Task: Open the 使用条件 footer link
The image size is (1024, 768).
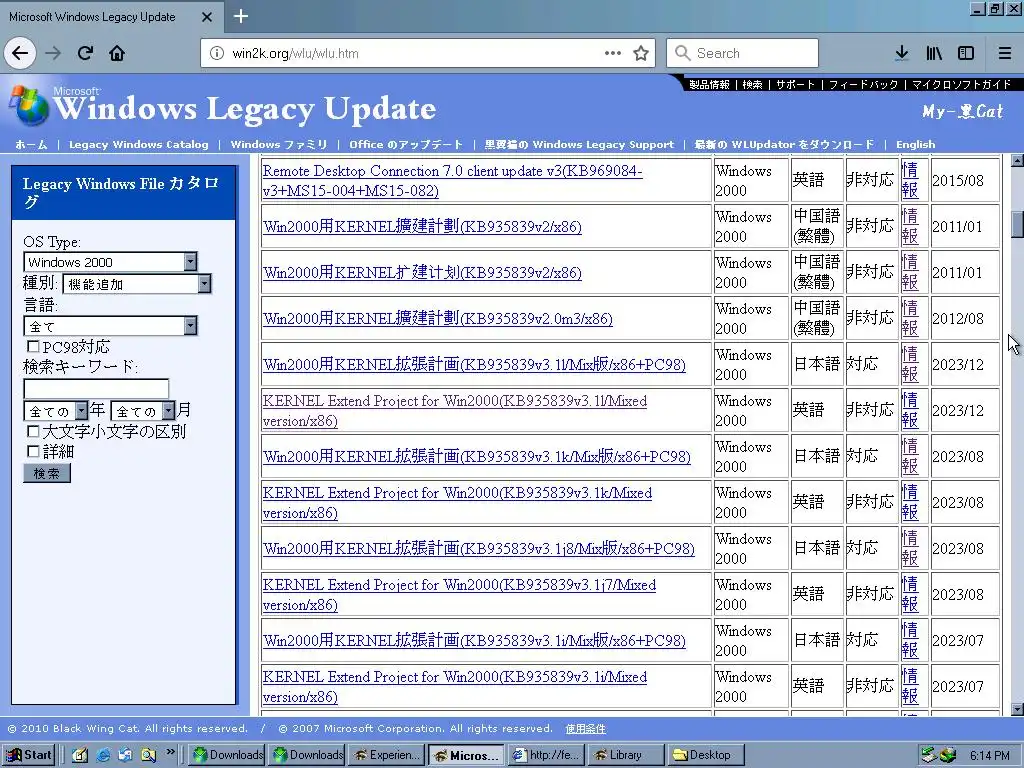Action: tap(585, 729)
